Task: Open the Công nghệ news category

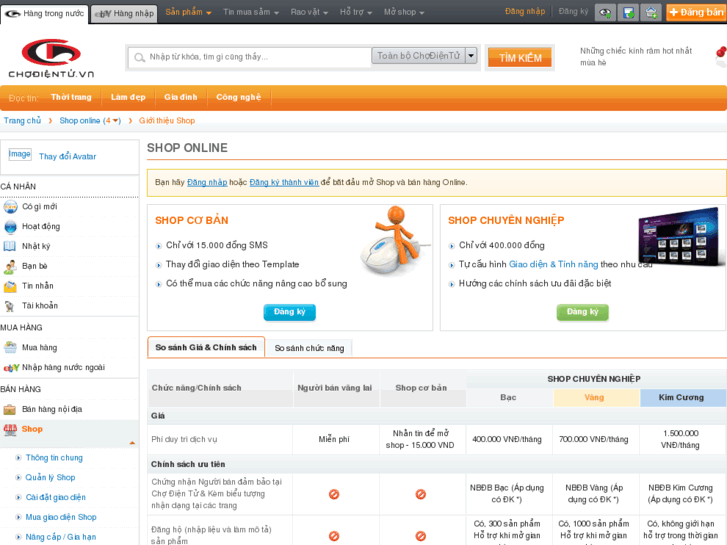Action: (x=238, y=97)
